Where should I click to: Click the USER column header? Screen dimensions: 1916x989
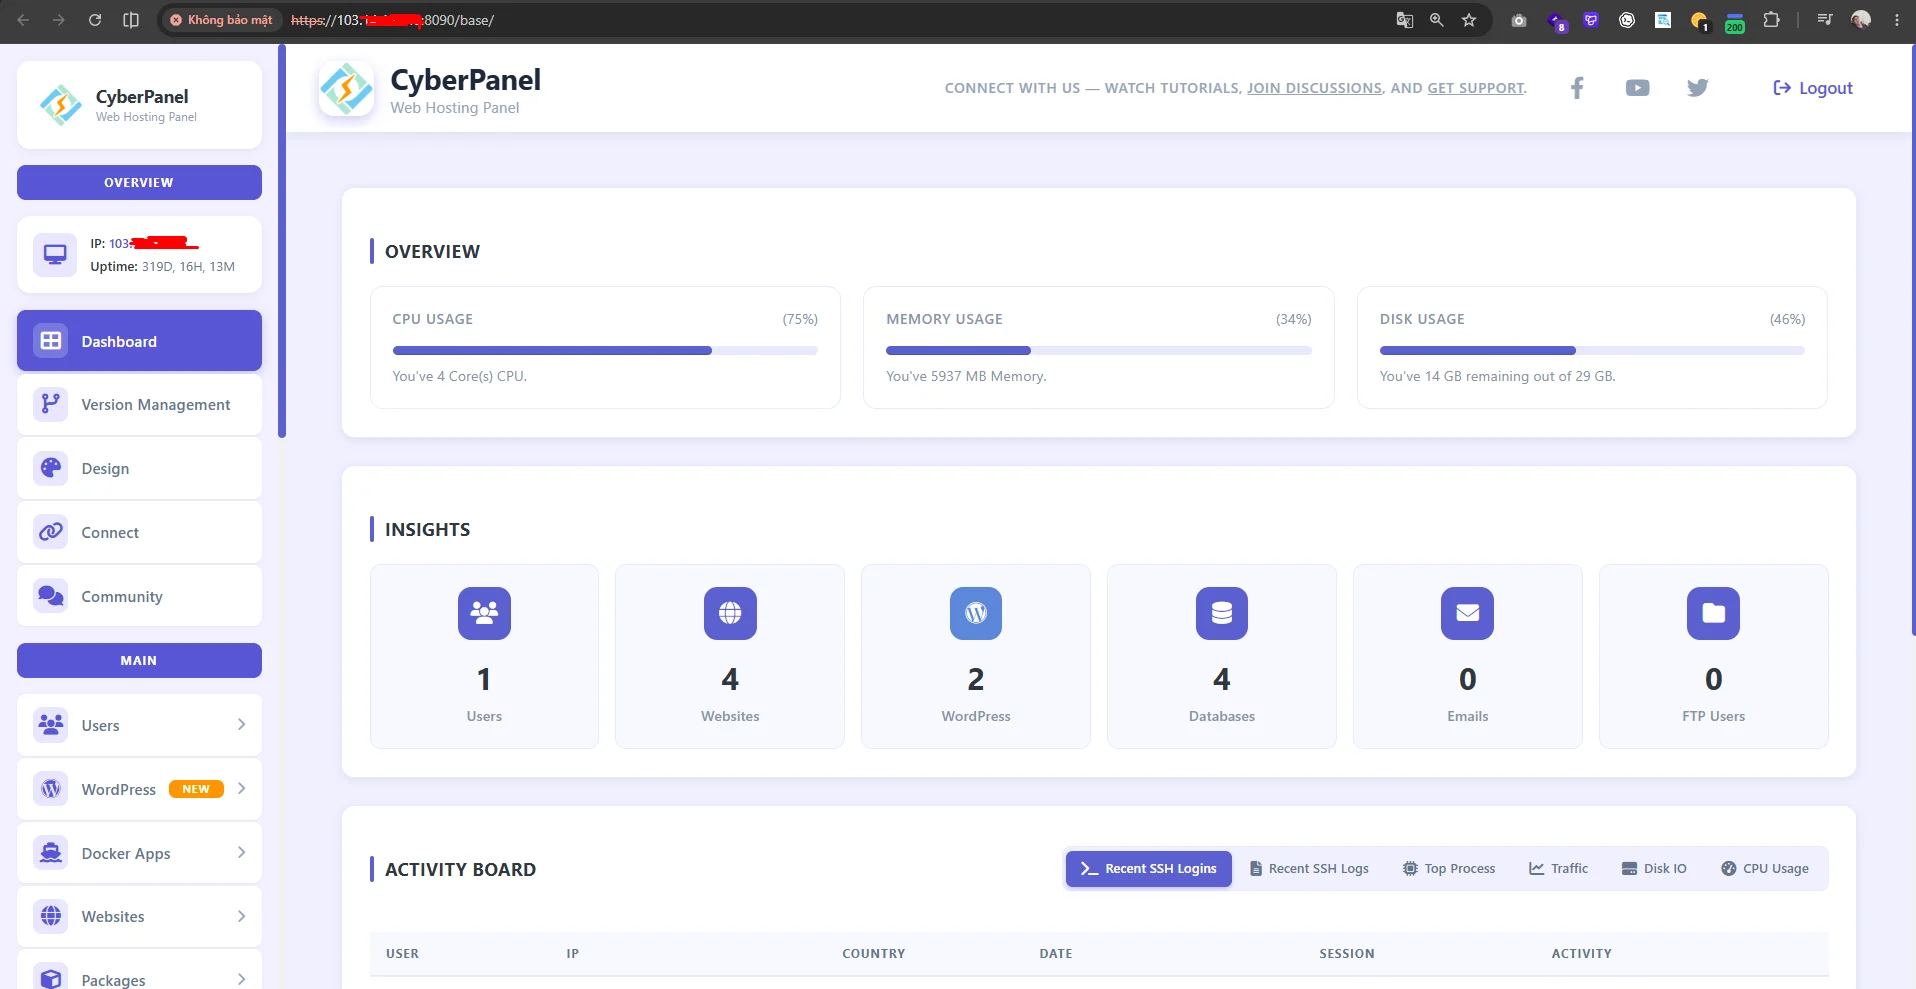pyautogui.click(x=402, y=954)
